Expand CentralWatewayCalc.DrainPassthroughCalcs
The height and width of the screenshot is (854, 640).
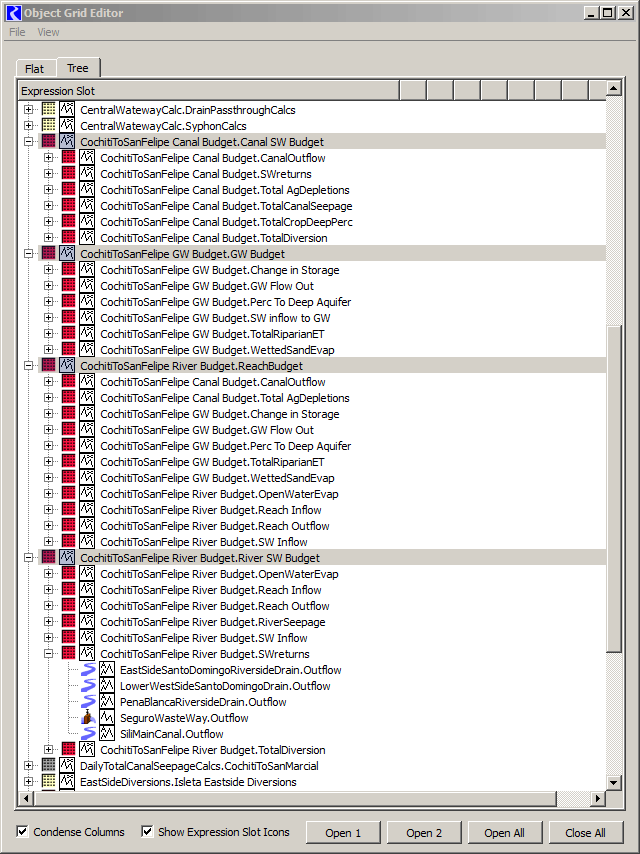28,109
